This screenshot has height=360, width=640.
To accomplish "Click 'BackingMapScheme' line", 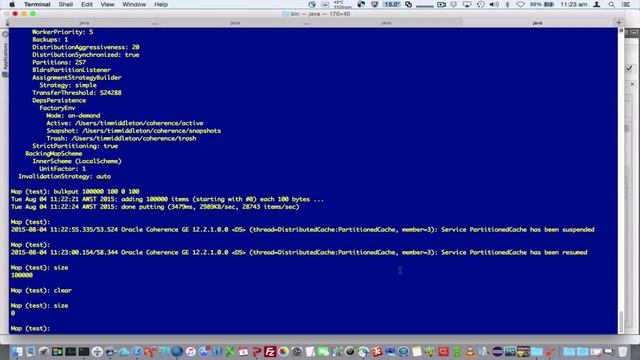I will click(x=53, y=153).
